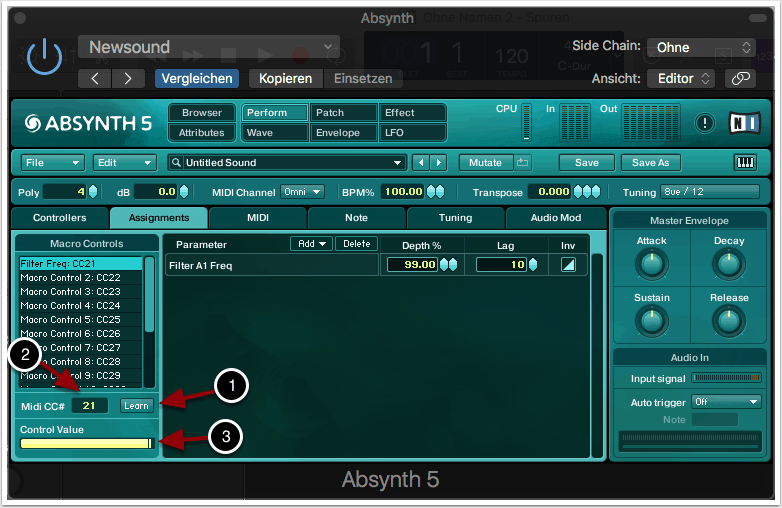Open the Audio Mod tab
Viewport: 782px width, 508px height.
tap(556, 218)
